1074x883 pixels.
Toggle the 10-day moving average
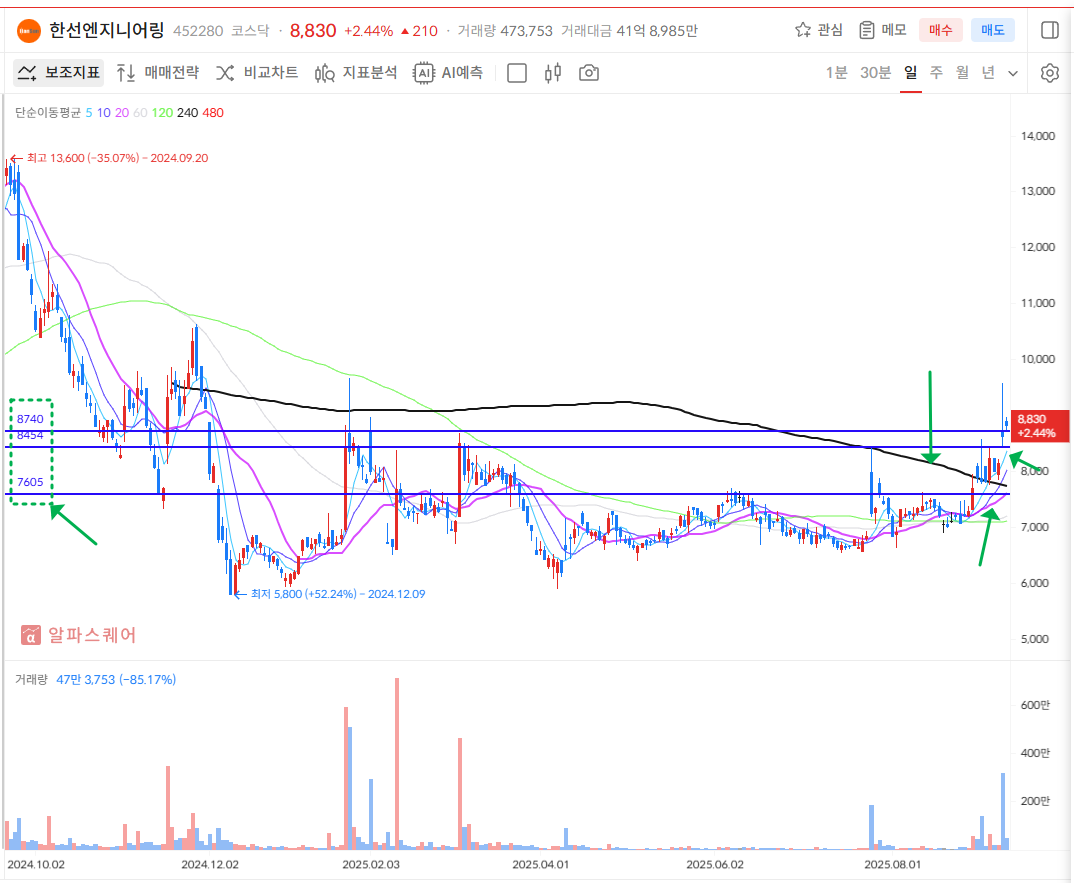pos(103,113)
